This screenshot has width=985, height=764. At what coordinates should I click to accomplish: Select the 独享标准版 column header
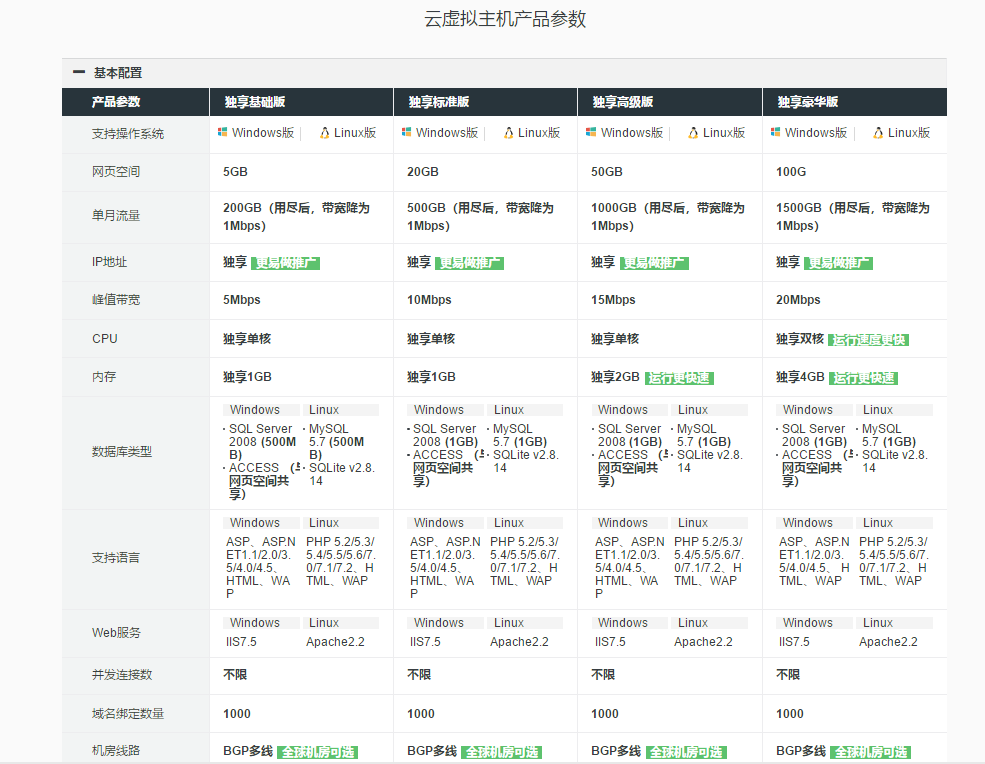click(486, 102)
